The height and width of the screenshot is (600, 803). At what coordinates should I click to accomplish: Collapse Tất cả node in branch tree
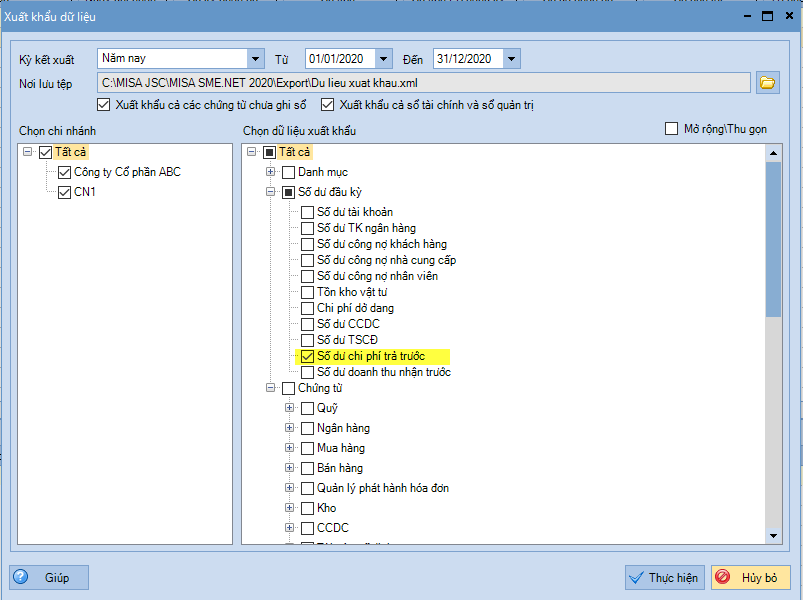[x=28, y=152]
